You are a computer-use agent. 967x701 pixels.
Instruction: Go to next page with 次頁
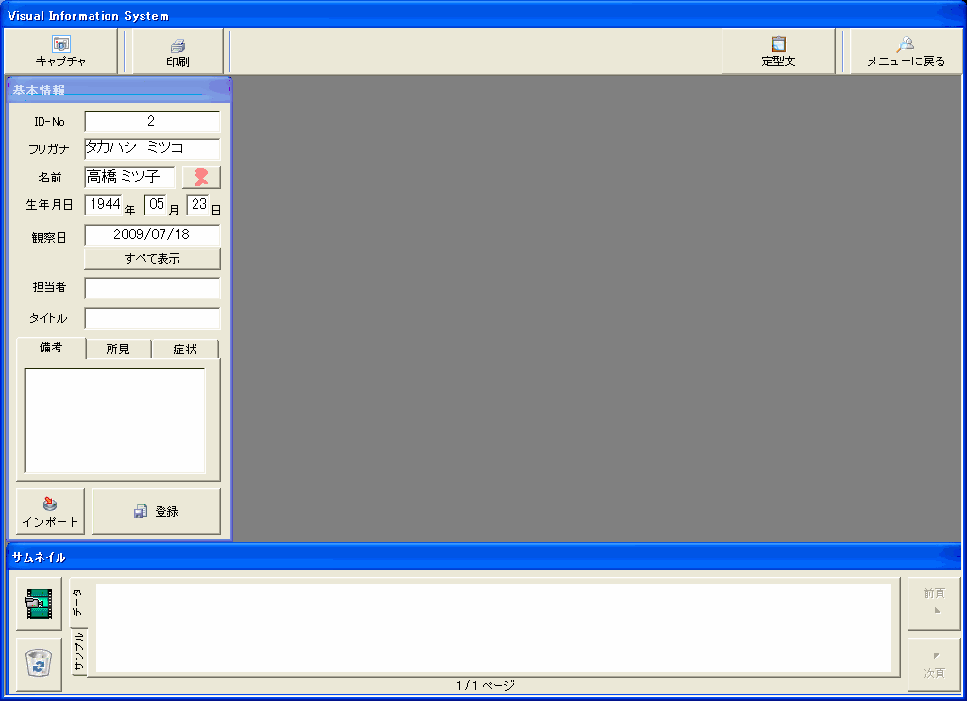point(933,664)
